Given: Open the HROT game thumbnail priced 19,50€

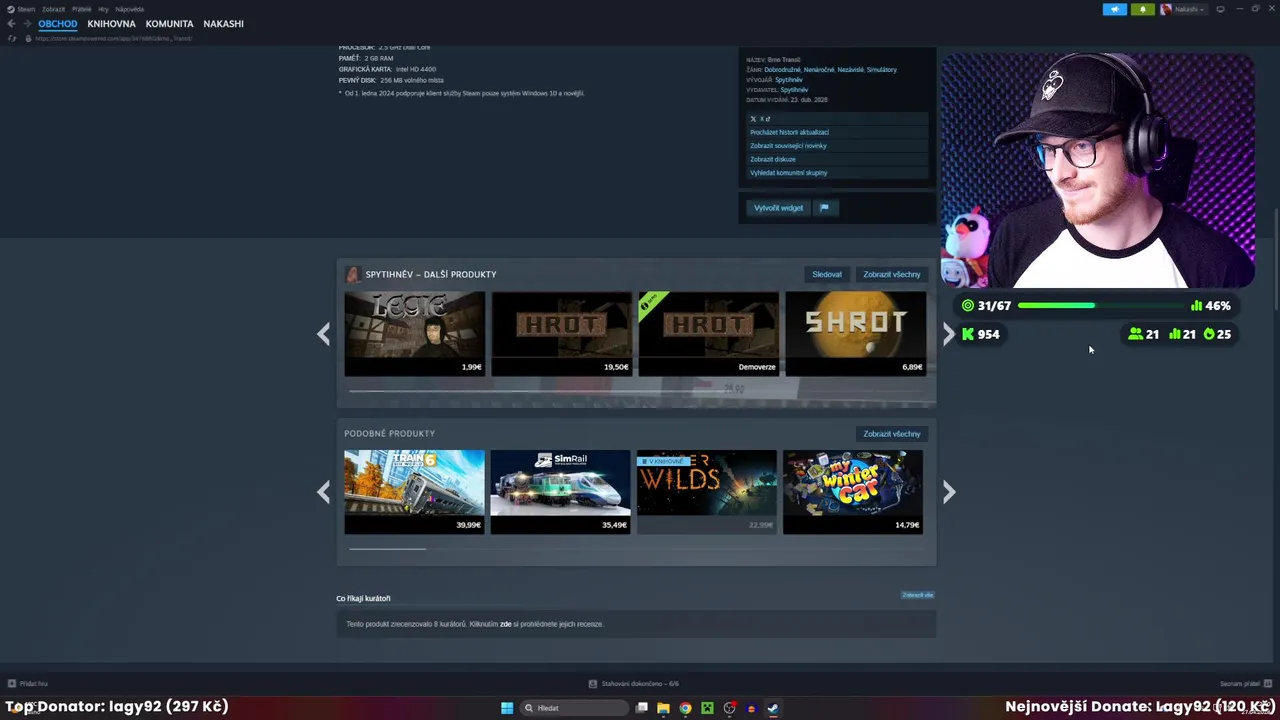Looking at the screenshot, I should click(561, 334).
